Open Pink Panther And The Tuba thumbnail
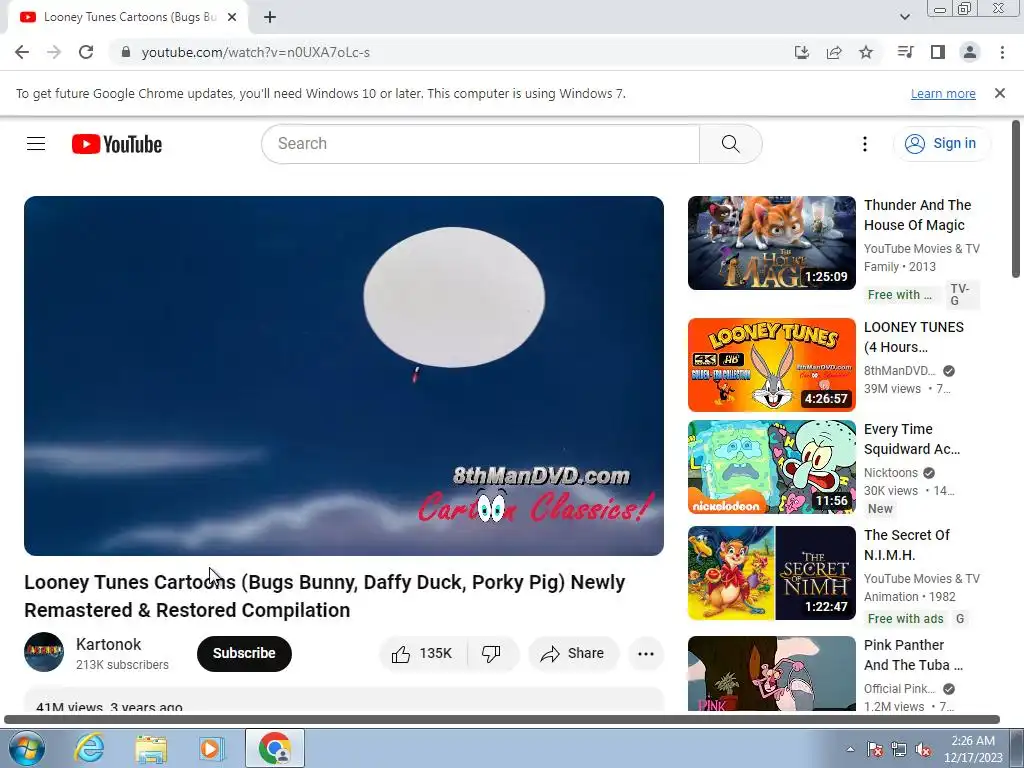 click(771, 673)
